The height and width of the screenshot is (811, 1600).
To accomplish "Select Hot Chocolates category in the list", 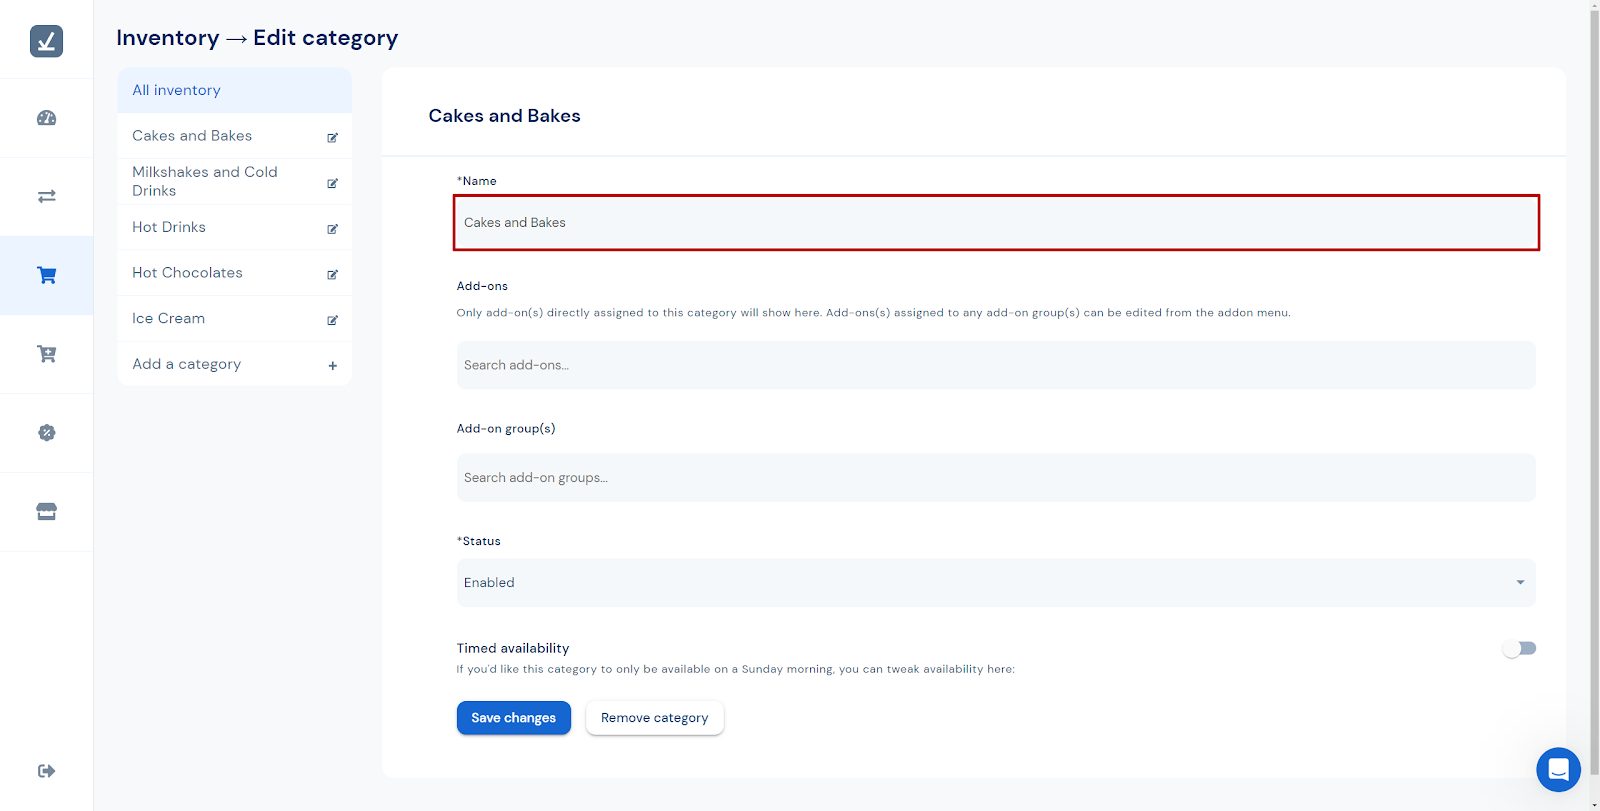I will pyautogui.click(x=188, y=273).
